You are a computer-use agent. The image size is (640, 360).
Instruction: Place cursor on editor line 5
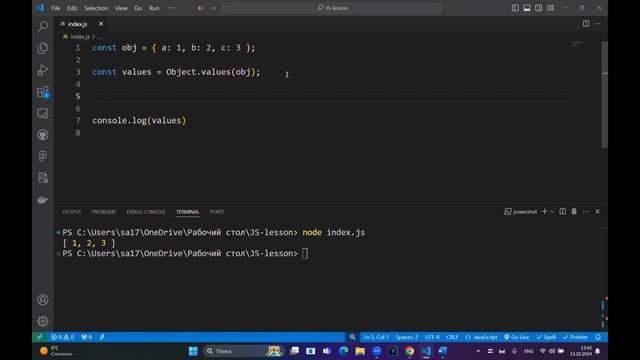[330, 96]
